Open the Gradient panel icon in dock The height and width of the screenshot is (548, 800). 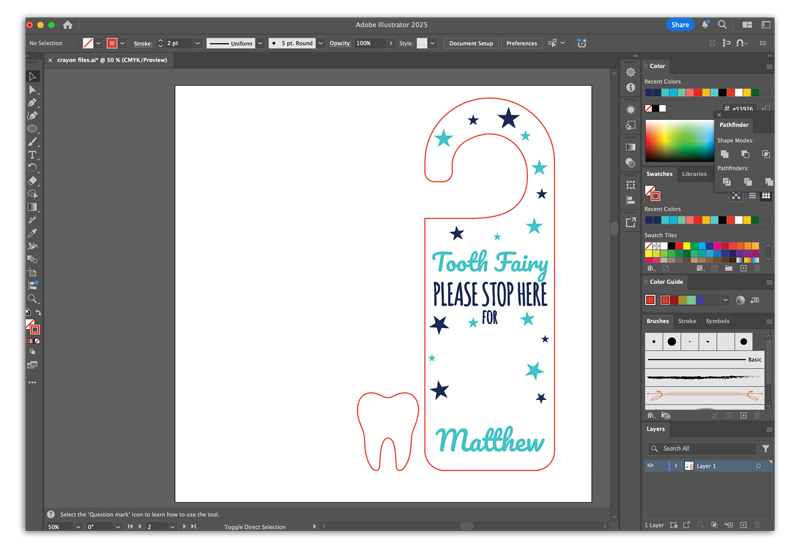(631, 147)
